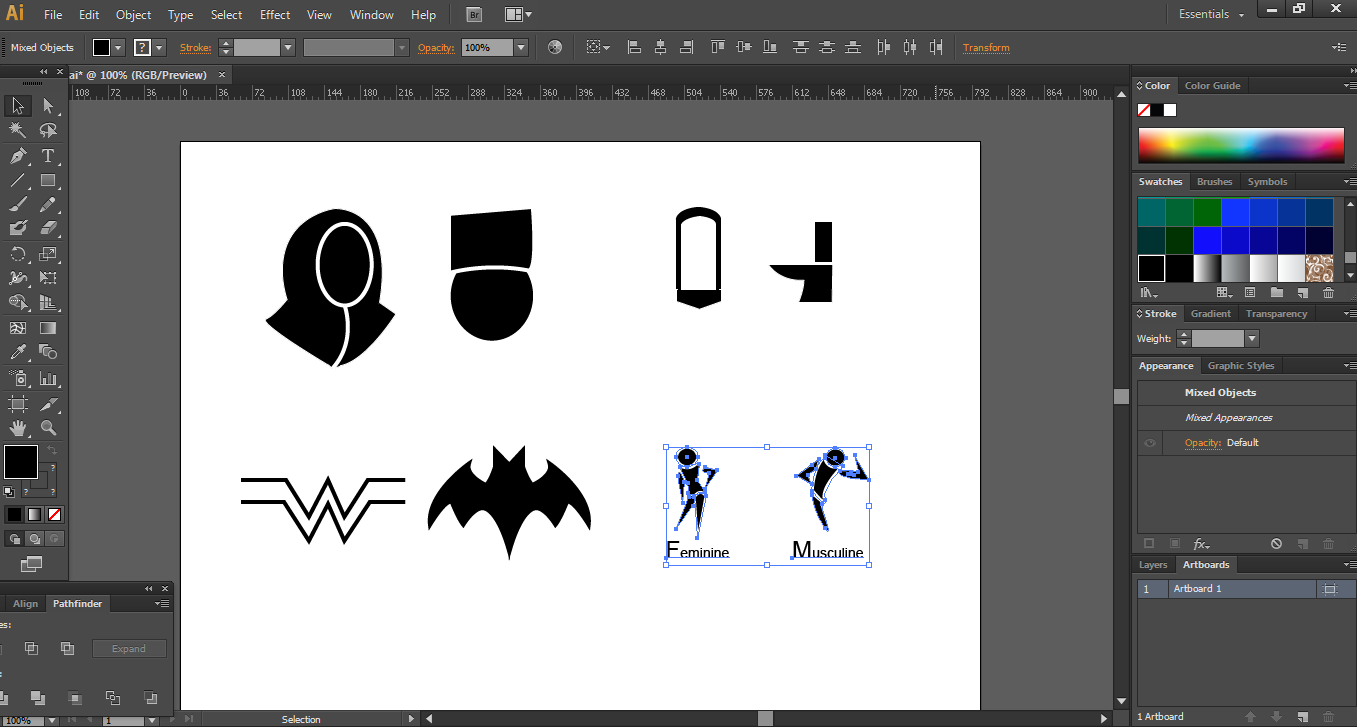Select the Pencil tool

(48, 204)
